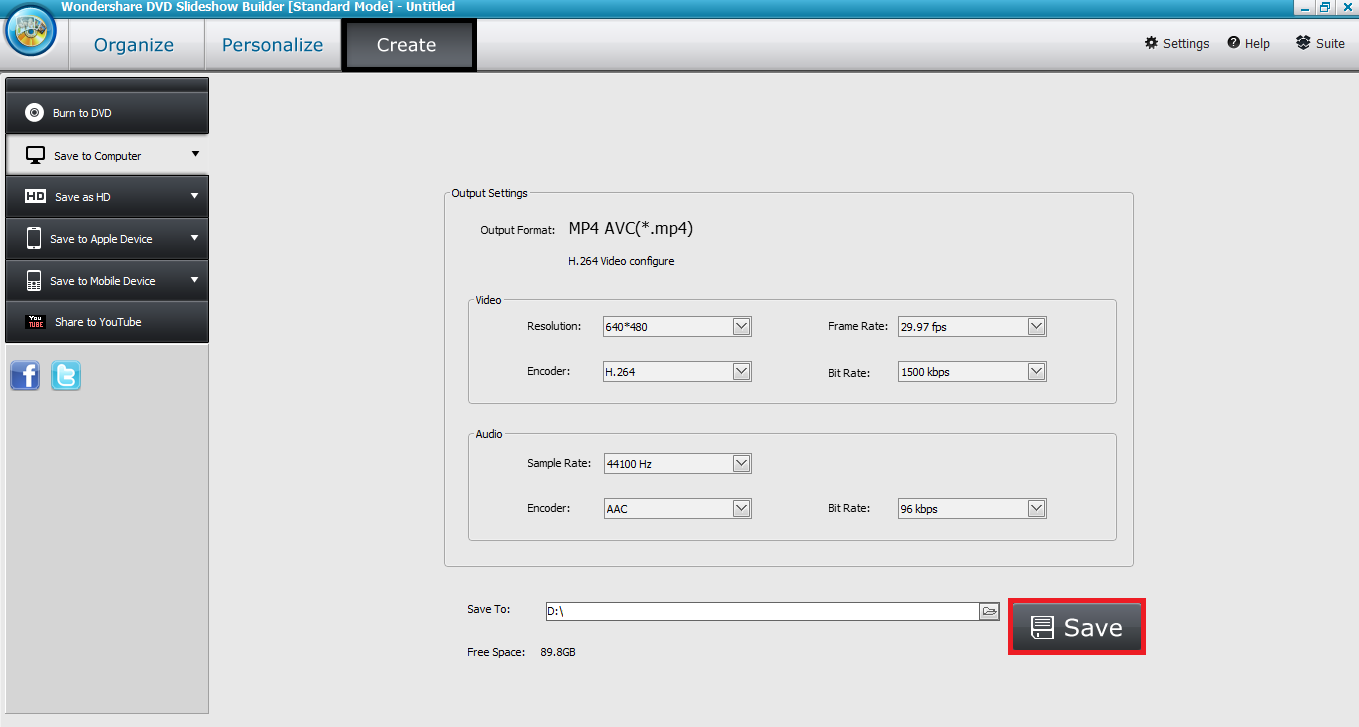Open the Help menu
Image resolution: width=1359 pixels, height=727 pixels.
[1249, 43]
